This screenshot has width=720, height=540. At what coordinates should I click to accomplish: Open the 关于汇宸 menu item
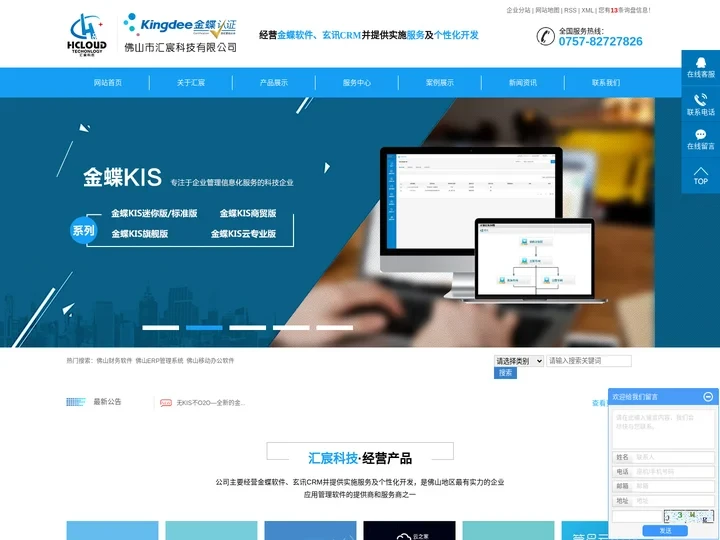point(191,83)
